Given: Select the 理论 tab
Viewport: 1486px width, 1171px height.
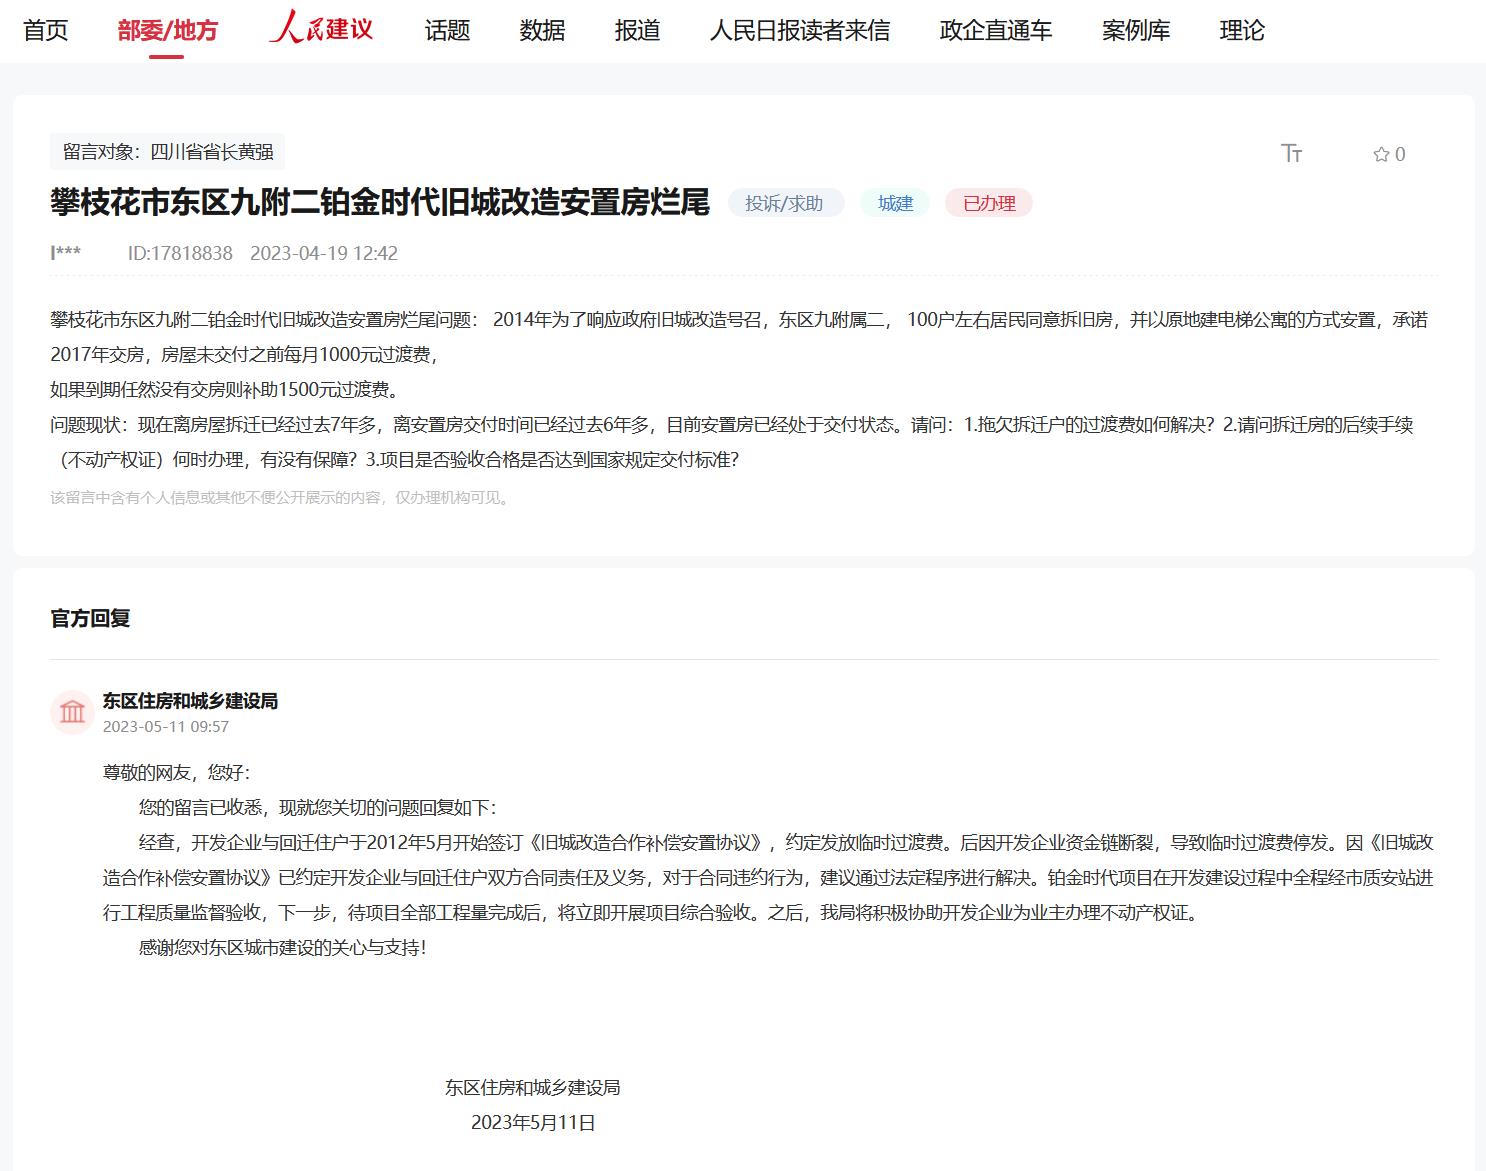Looking at the screenshot, I should [x=1242, y=31].
